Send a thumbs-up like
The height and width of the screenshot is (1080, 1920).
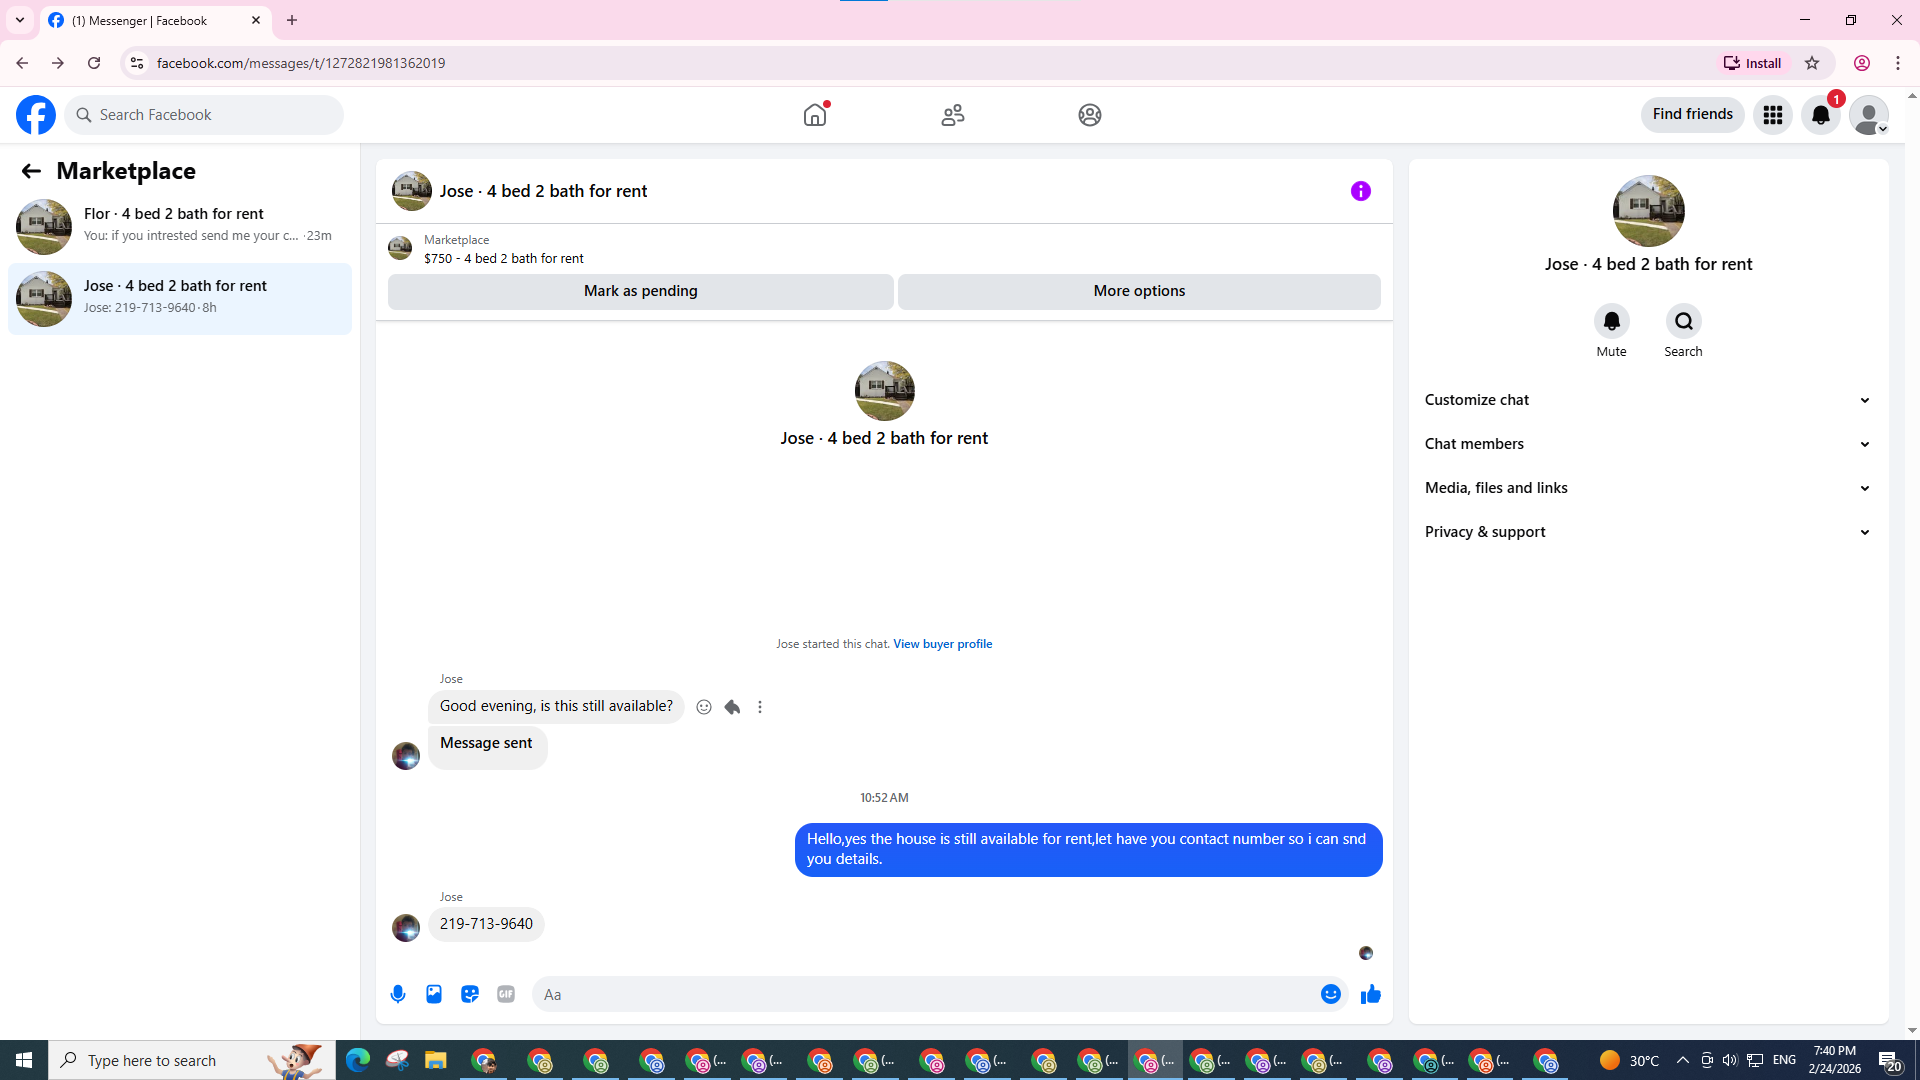[1371, 994]
